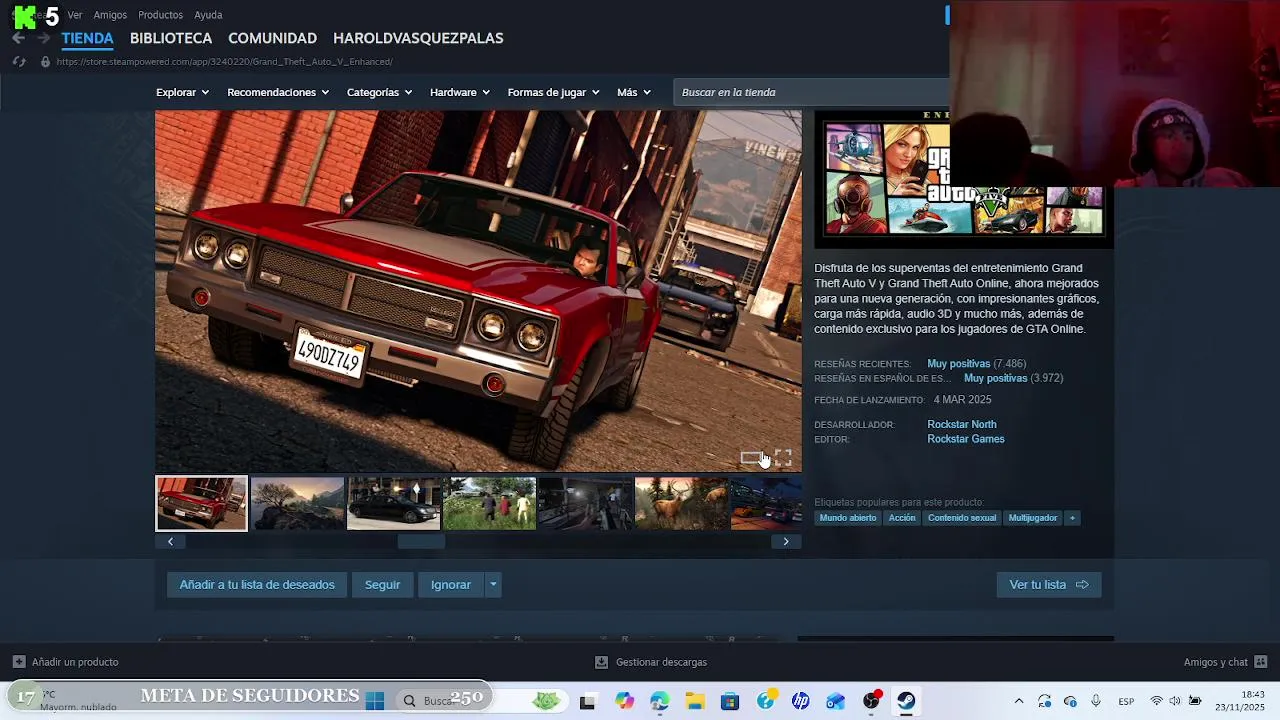Click Añadir a tu lista de deseados
Image resolution: width=1280 pixels, height=720 pixels.
(257, 585)
